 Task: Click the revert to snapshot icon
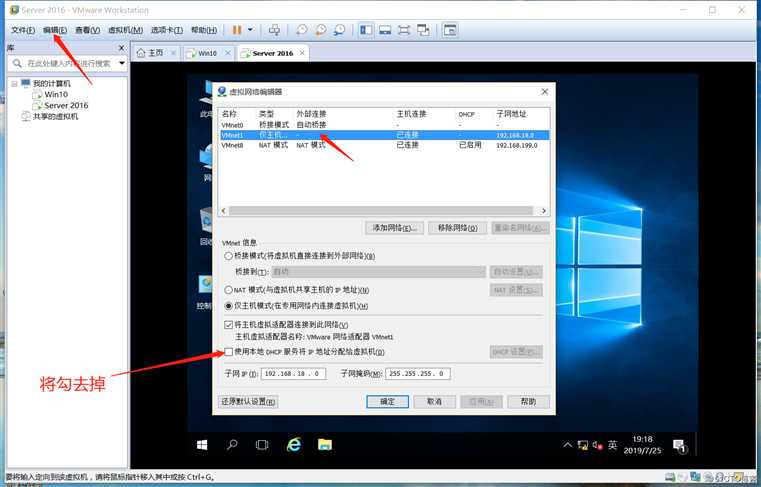pyautogui.click(x=320, y=30)
